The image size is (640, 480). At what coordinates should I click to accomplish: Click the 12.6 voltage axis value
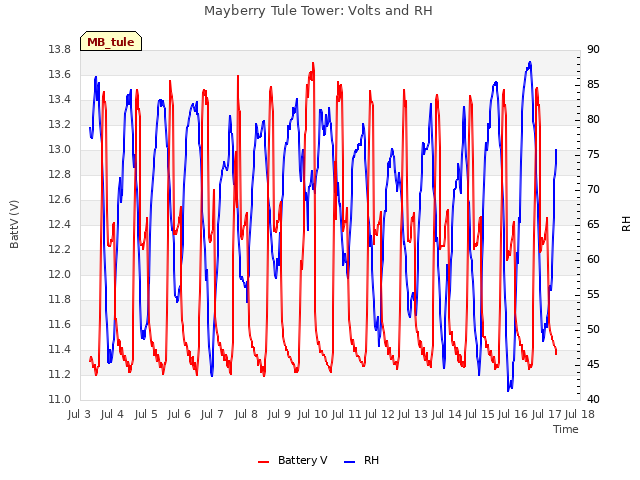tap(60, 200)
